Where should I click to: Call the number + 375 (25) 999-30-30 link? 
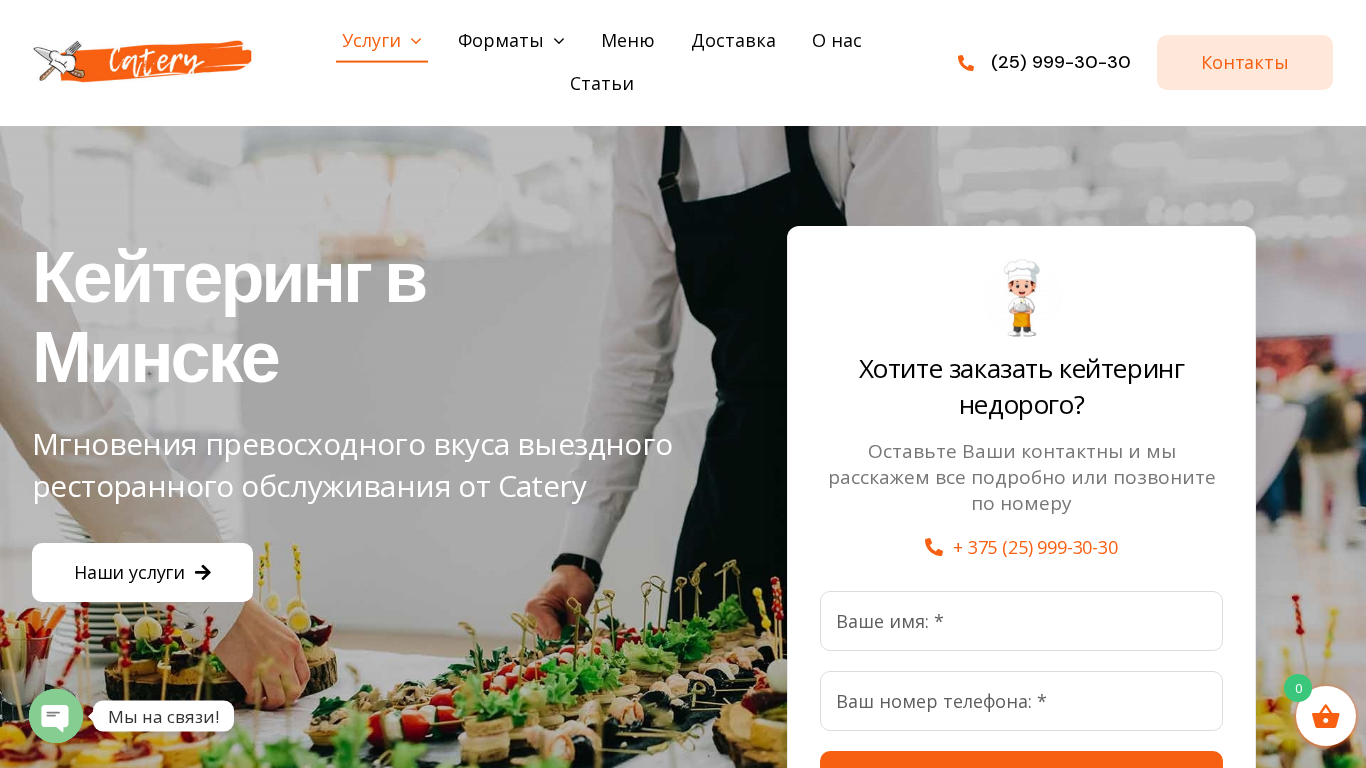pyautogui.click(x=1035, y=547)
